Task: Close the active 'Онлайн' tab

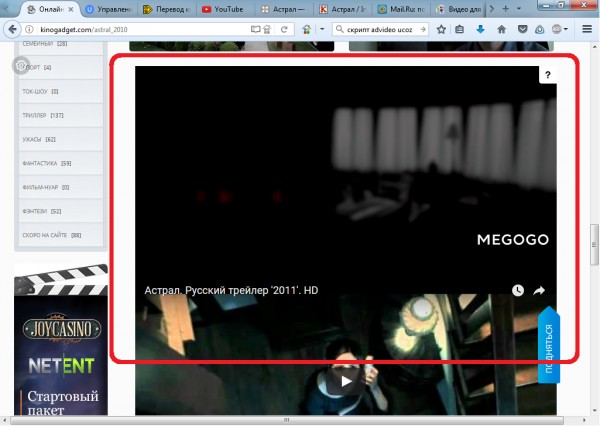Action: coord(71,10)
